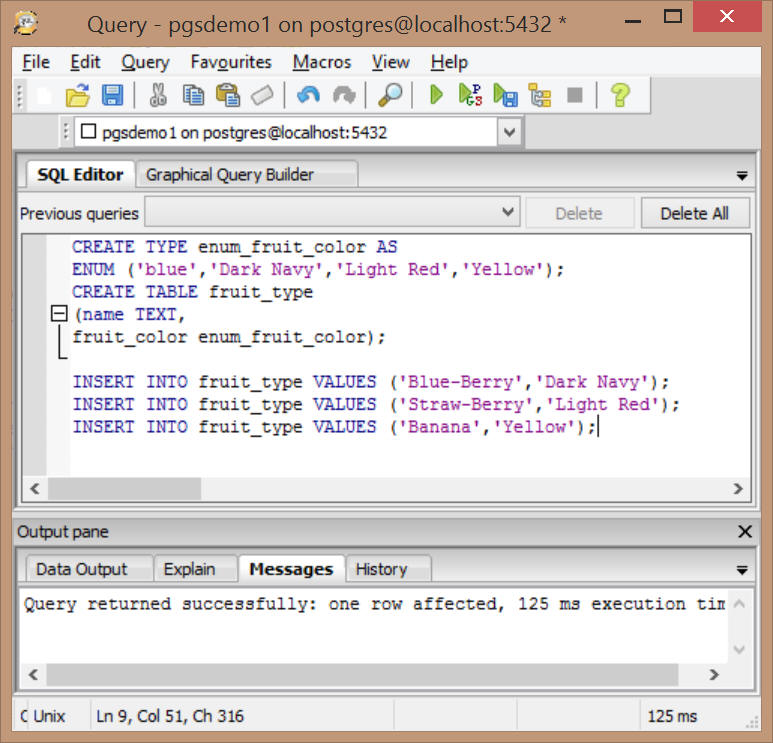Click the Delete All button
The height and width of the screenshot is (743, 773).
click(695, 213)
